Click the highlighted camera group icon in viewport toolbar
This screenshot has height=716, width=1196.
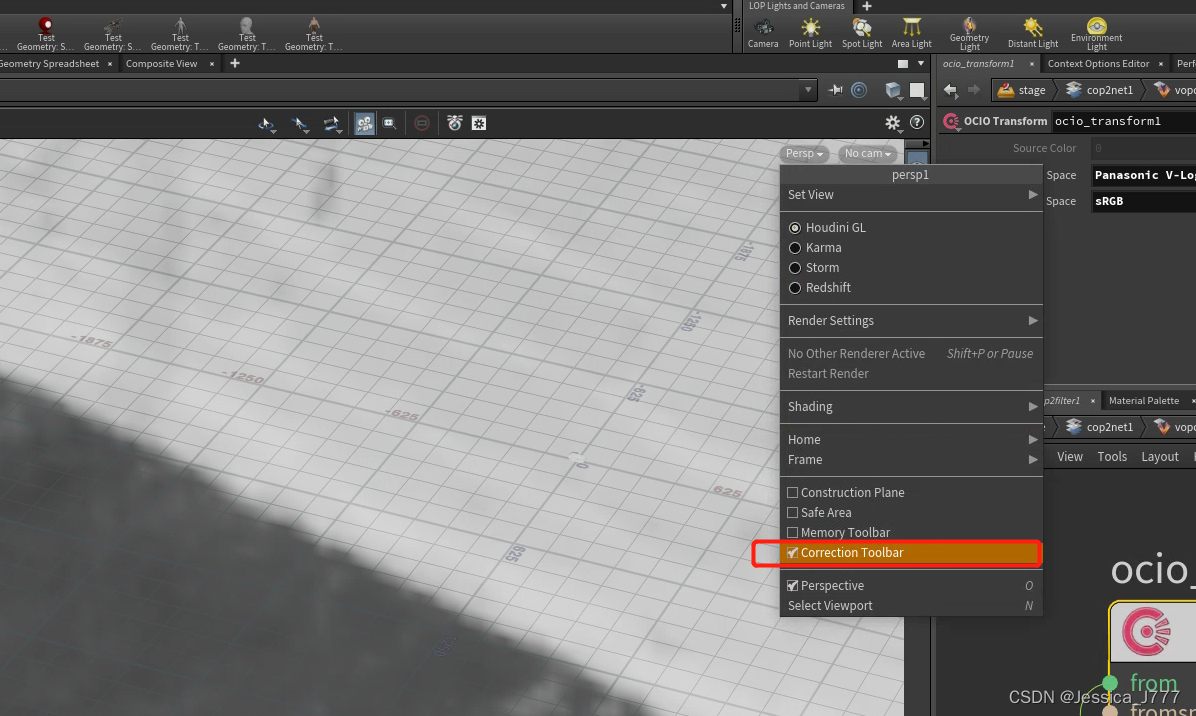coord(365,124)
